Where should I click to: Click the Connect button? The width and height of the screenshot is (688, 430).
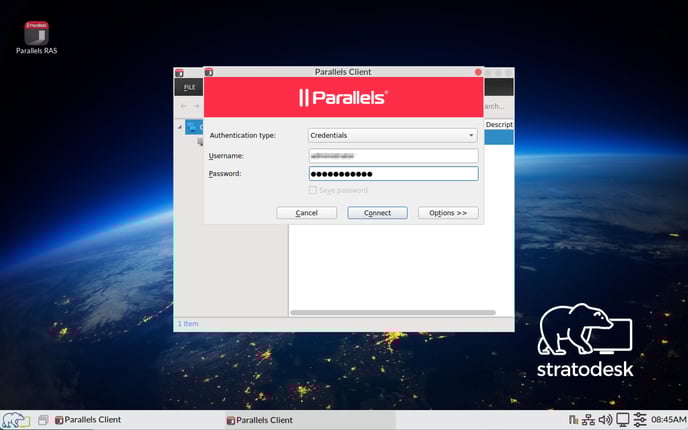tap(377, 213)
